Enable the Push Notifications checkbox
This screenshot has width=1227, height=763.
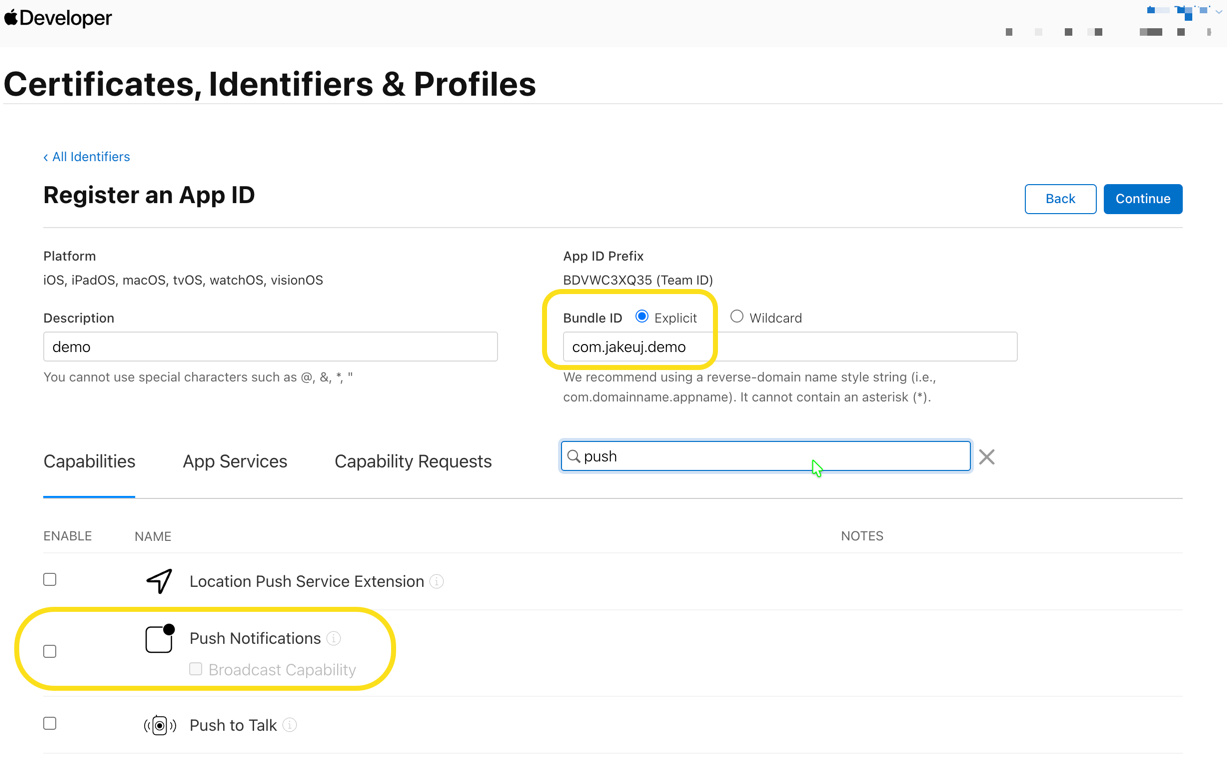click(x=50, y=652)
